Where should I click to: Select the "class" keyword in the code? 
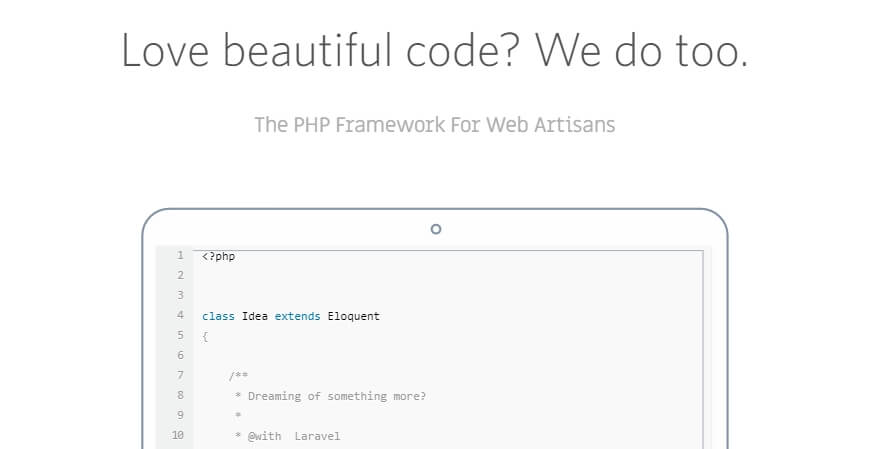pyautogui.click(x=218, y=316)
